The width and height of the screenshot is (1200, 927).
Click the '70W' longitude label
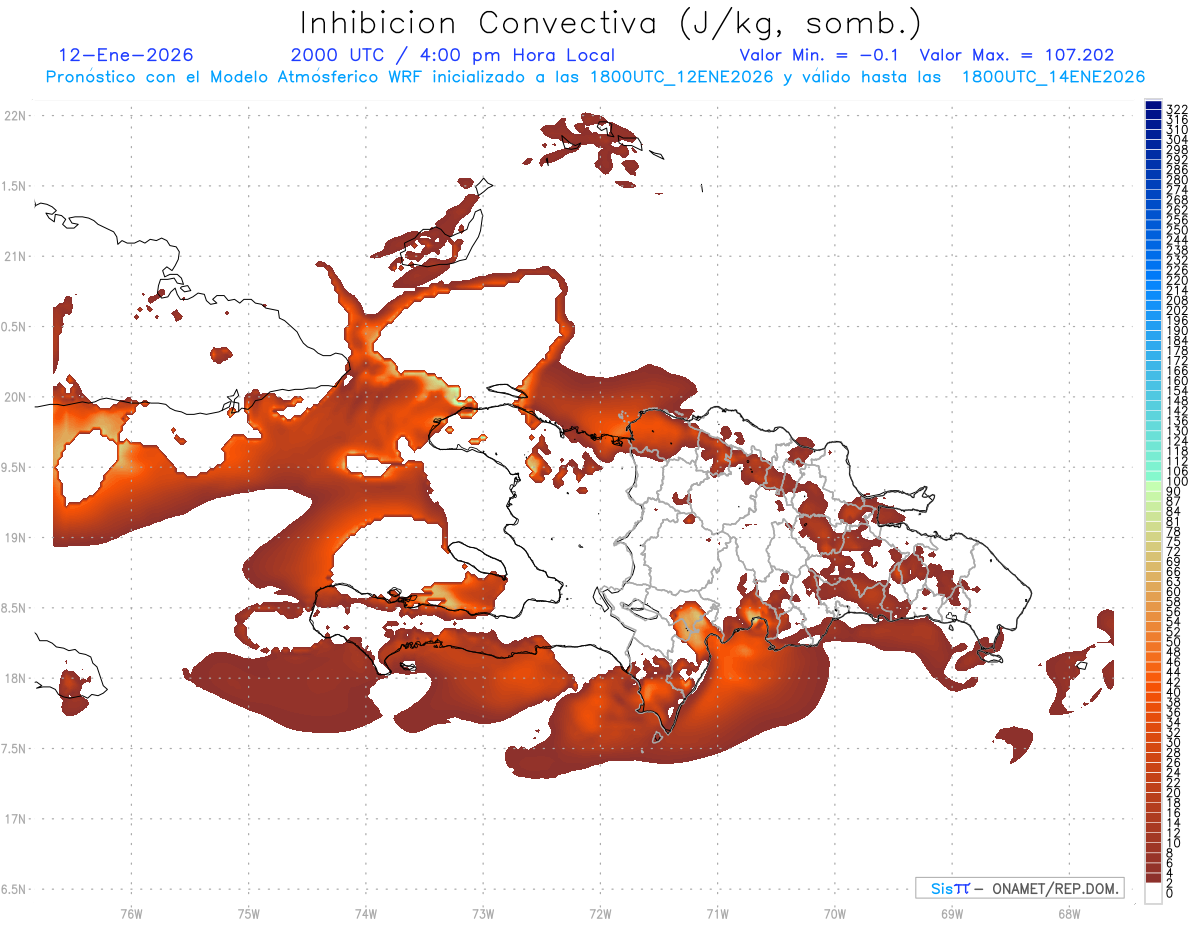click(x=834, y=912)
